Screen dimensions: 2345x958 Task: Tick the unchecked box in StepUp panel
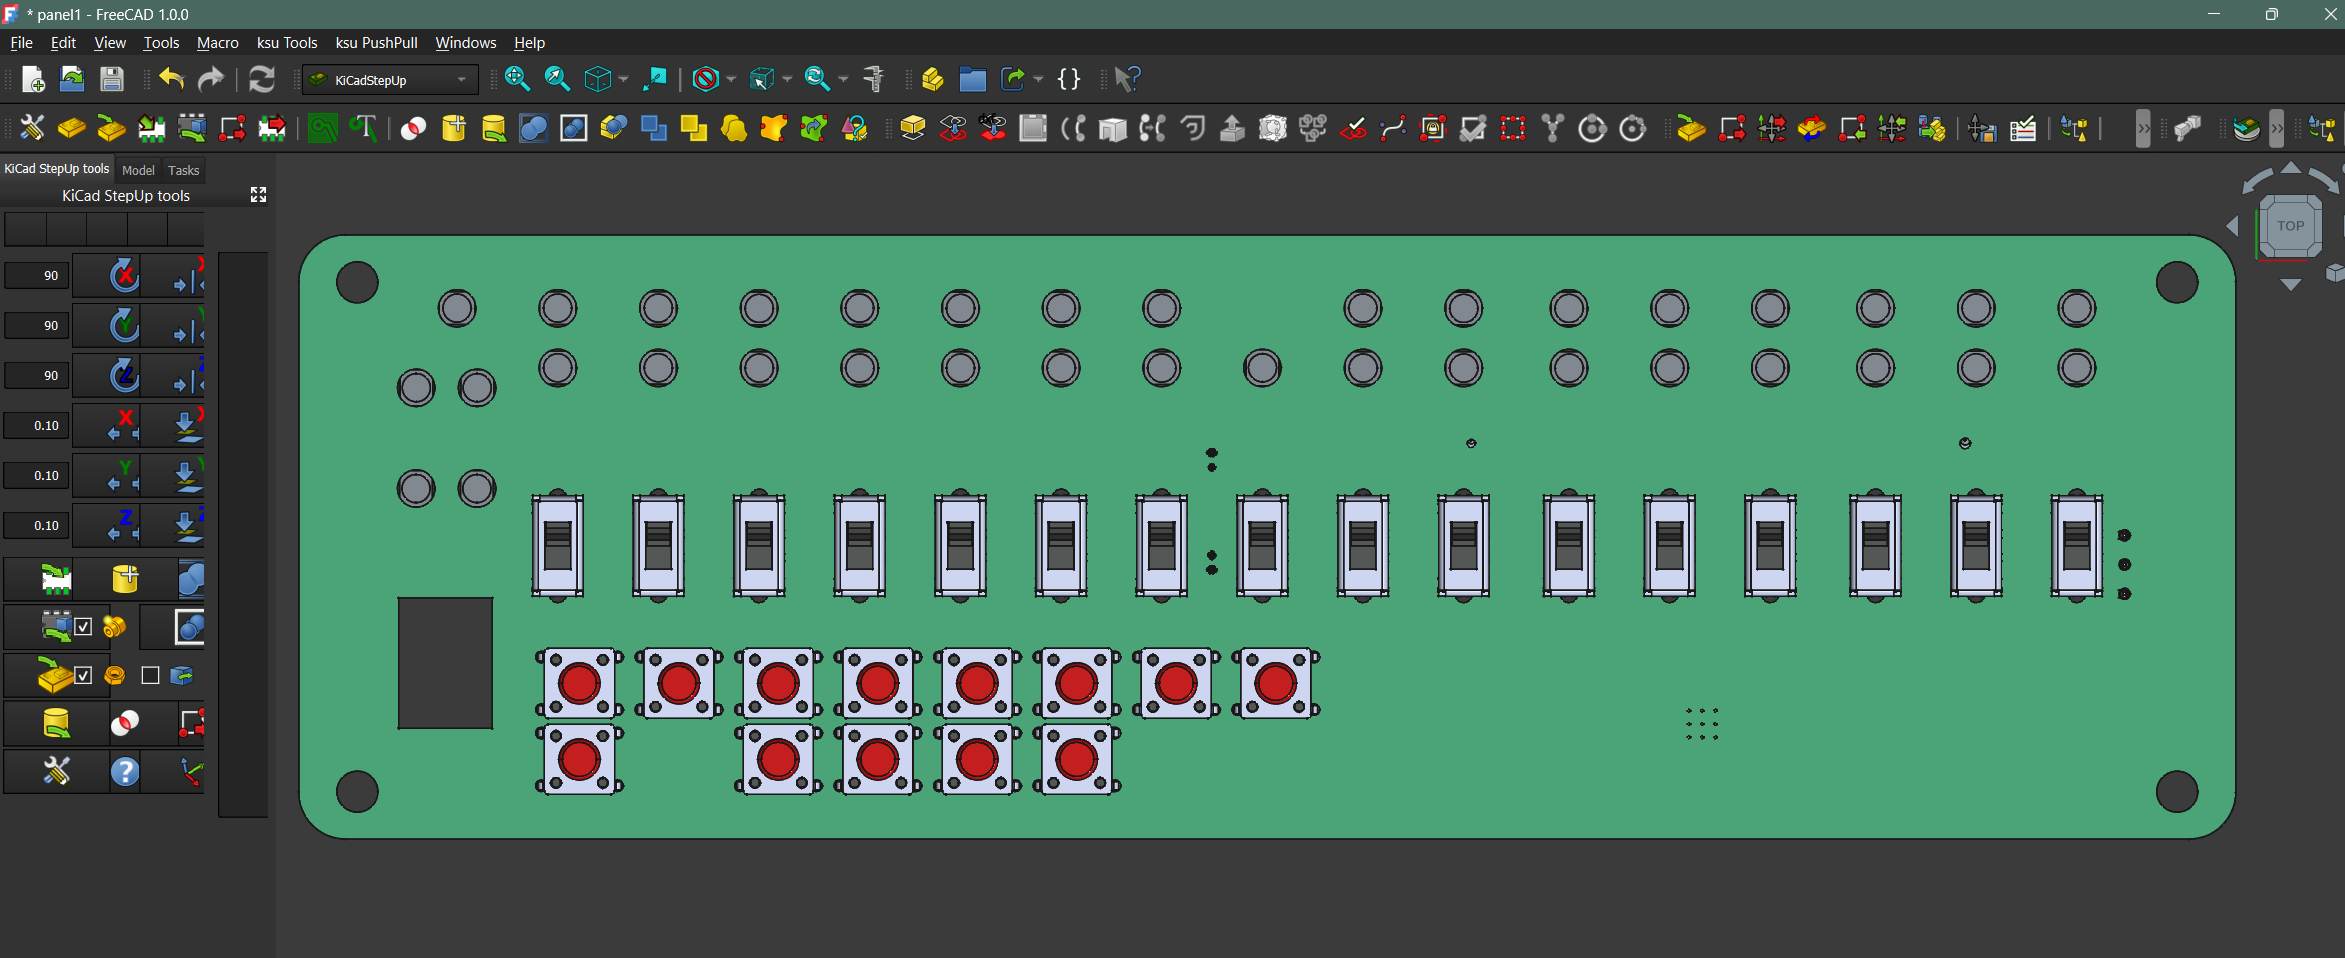pyautogui.click(x=150, y=676)
